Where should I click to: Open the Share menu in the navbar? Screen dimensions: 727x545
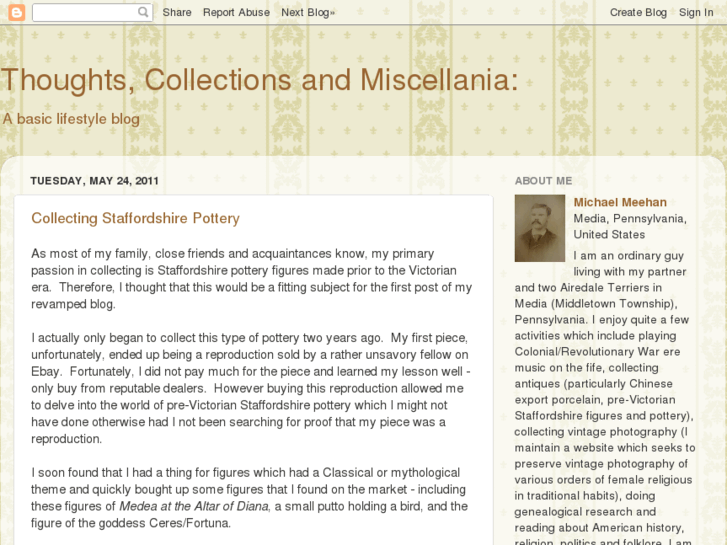[x=177, y=12]
